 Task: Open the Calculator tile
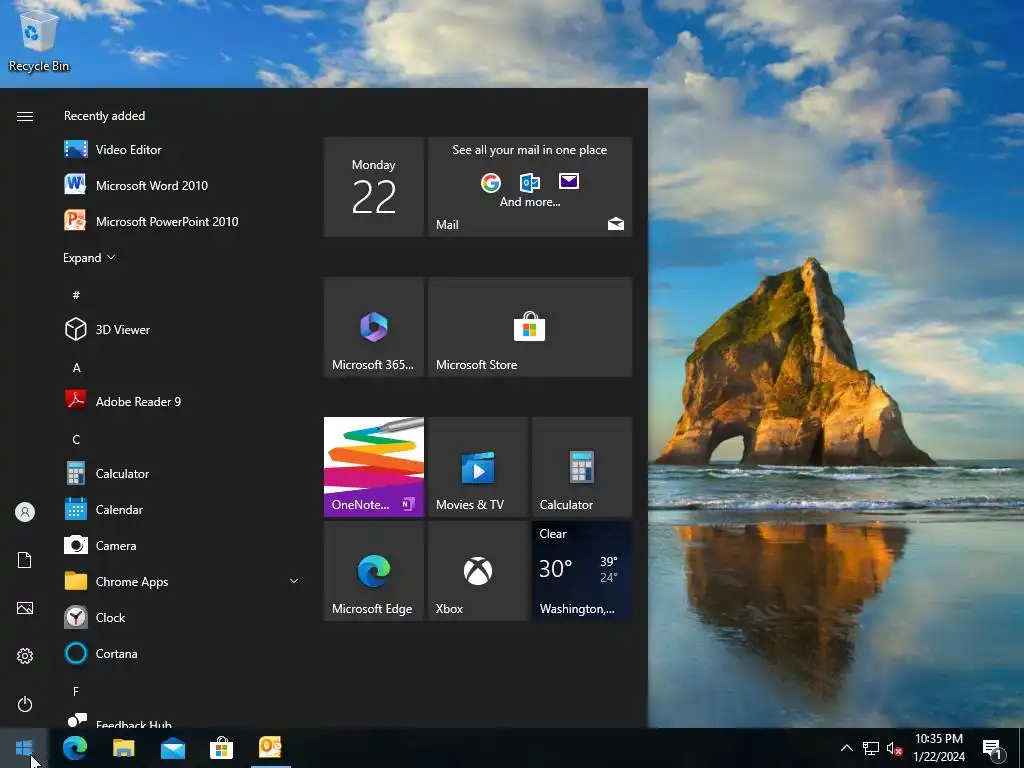(582, 467)
